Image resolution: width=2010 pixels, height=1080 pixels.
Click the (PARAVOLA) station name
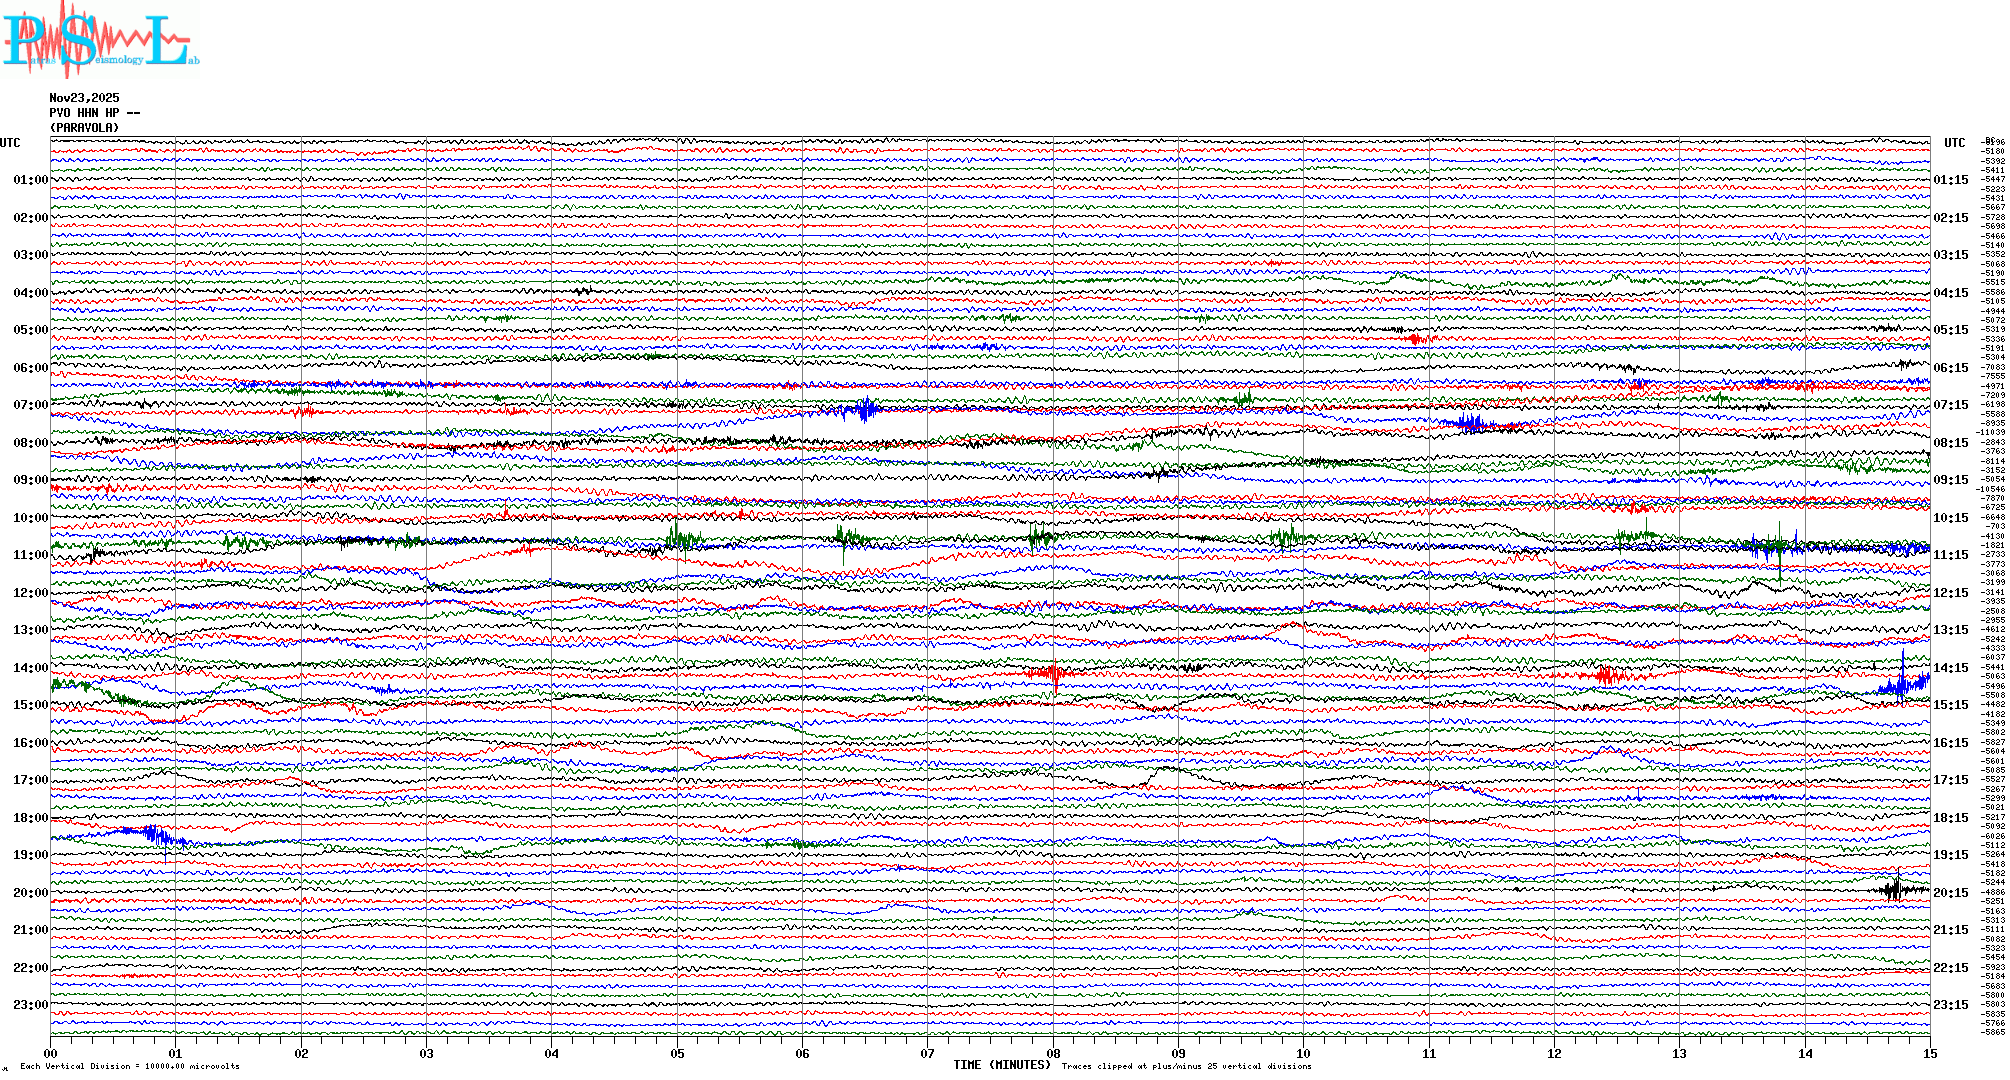tap(84, 128)
